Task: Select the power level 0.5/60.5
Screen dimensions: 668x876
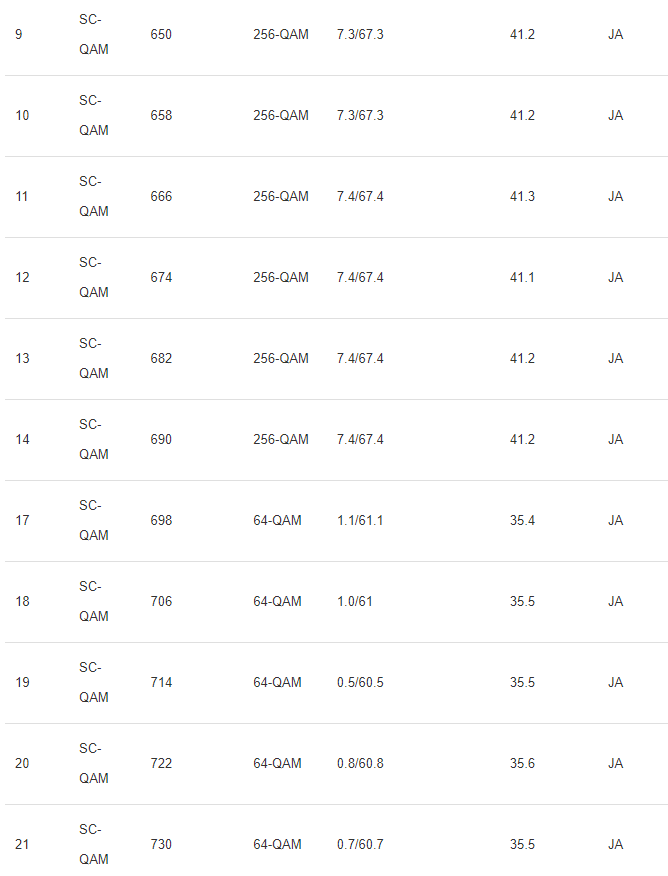Action: [360, 683]
